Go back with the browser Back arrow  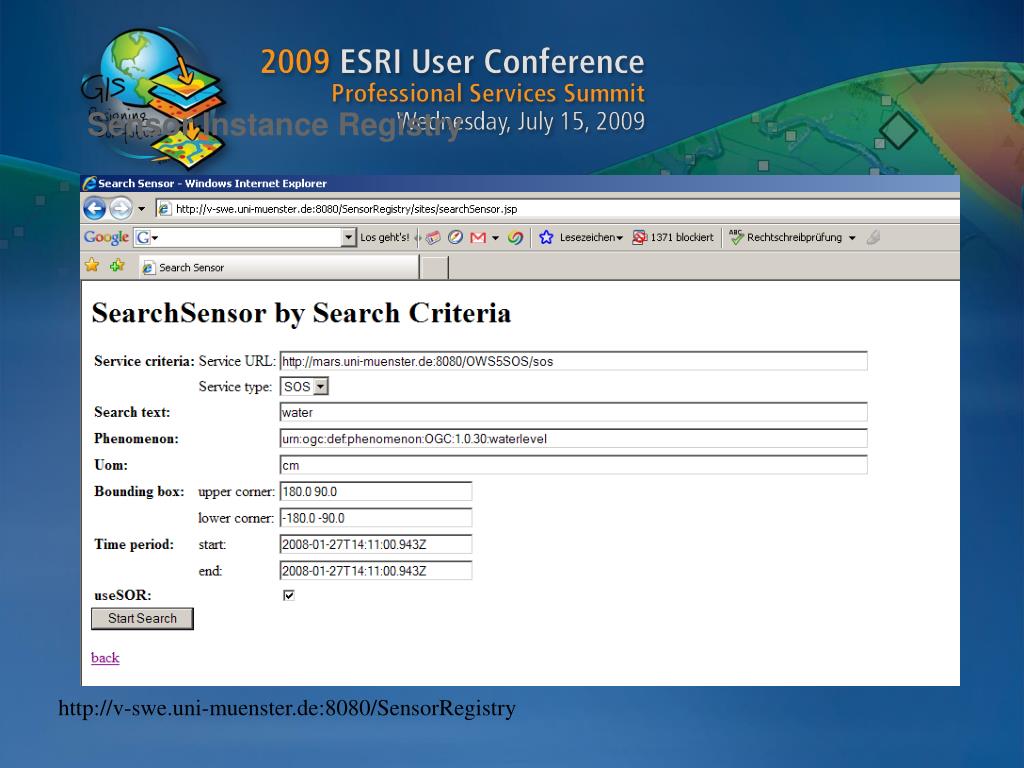(95, 209)
